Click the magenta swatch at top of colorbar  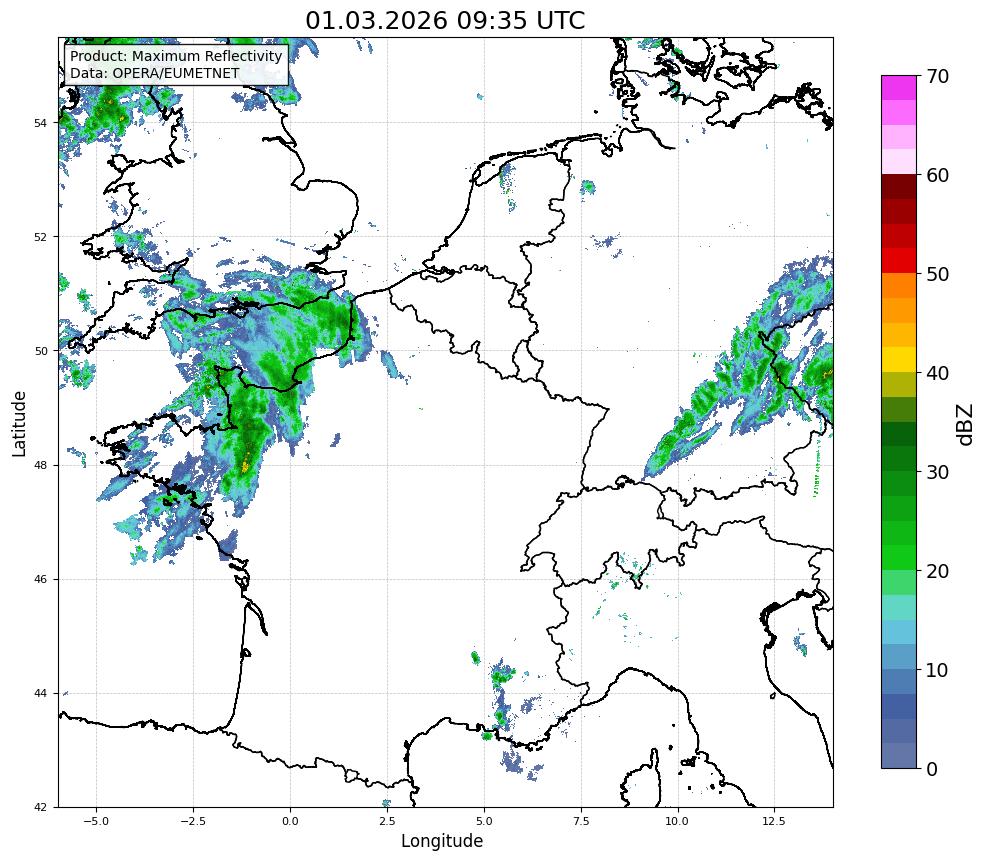899,88
